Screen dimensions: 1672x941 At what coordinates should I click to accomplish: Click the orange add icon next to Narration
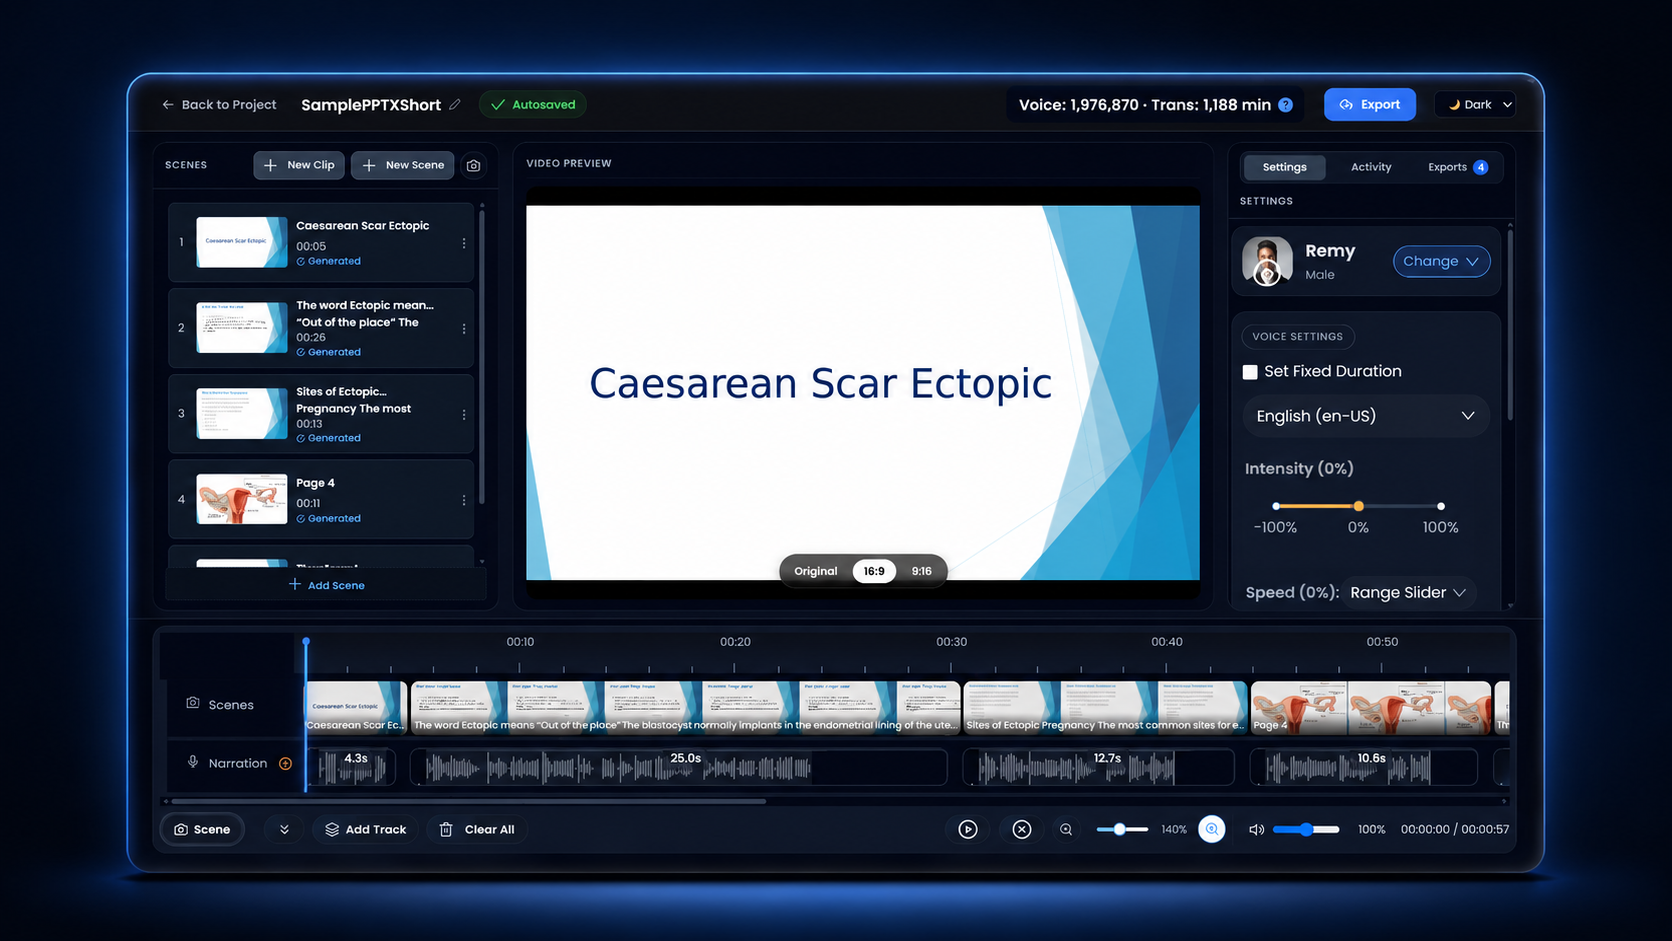point(285,763)
